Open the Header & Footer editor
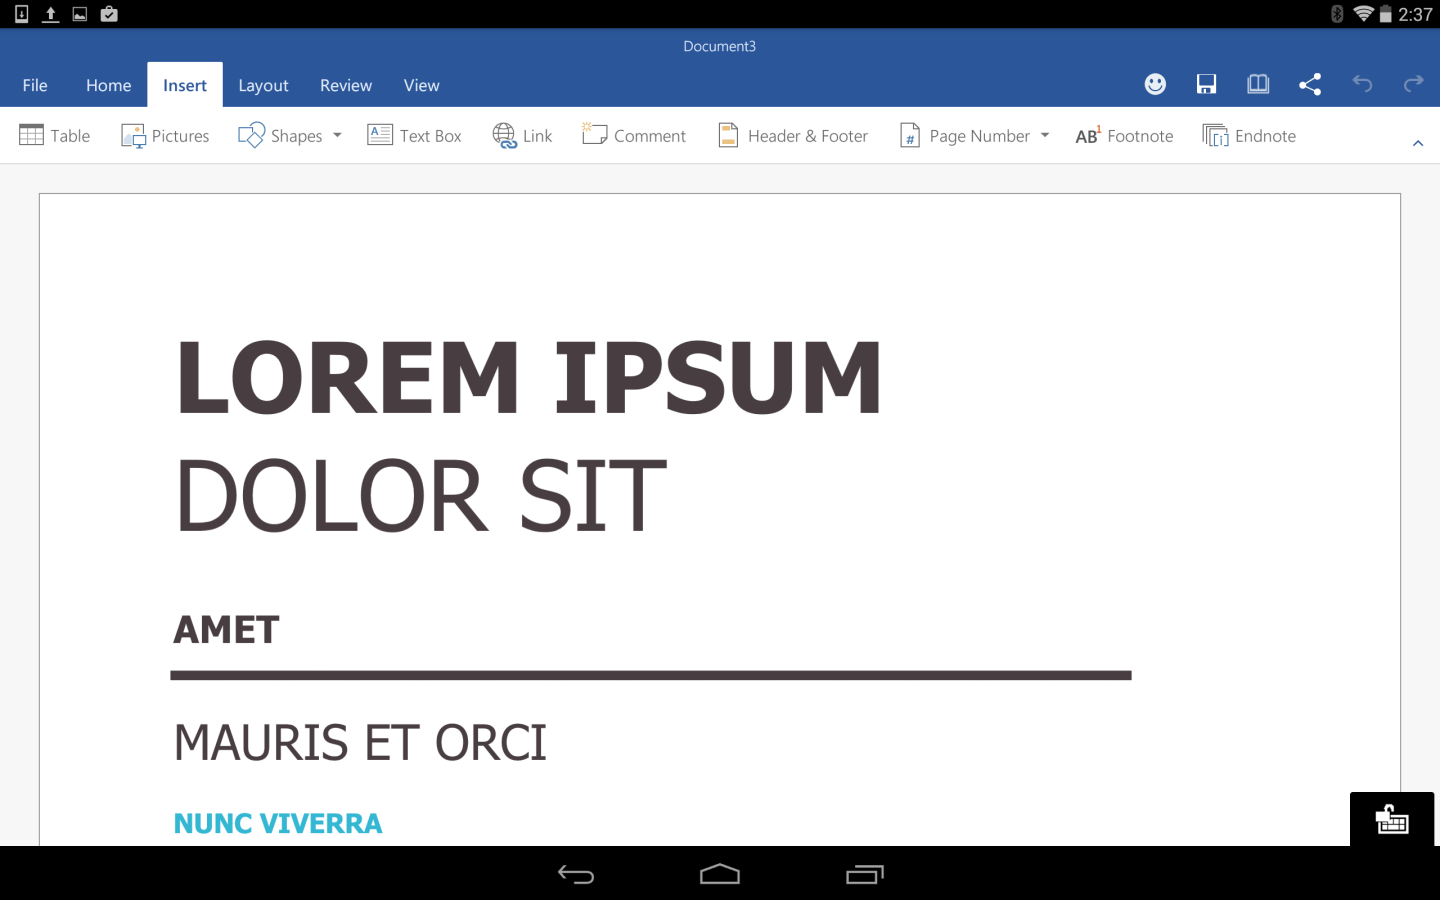 (x=791, y=135)
